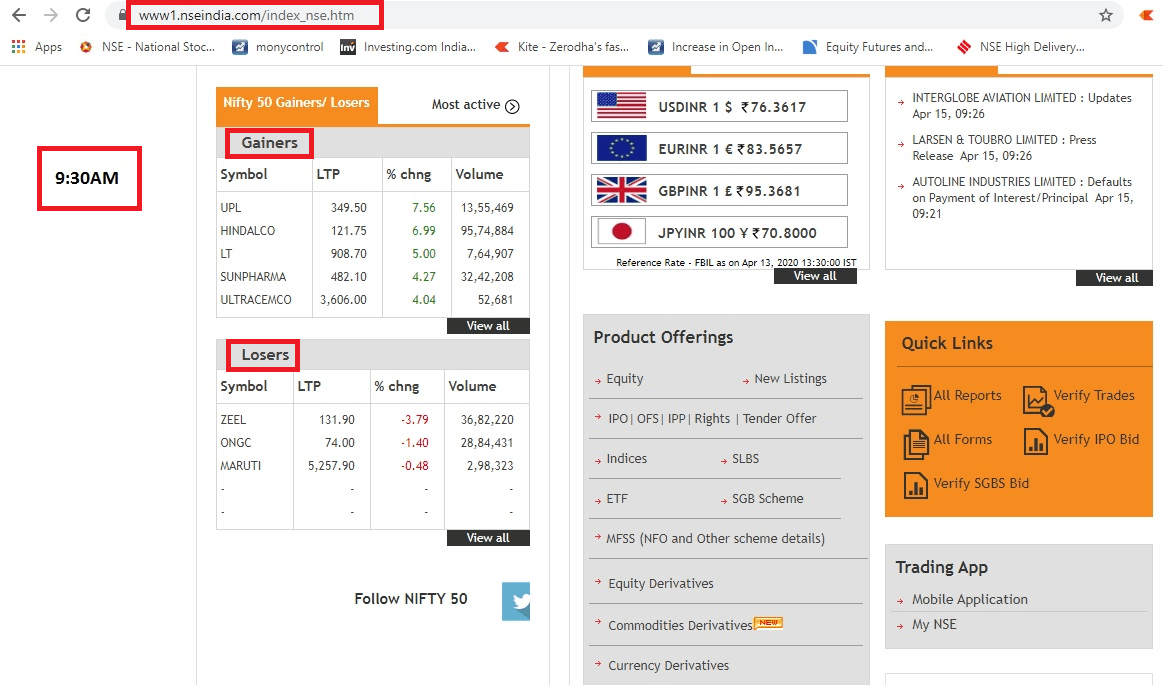Open the NSE High Delivery bookmark
Image resolution: width=1163 pixels, height=685 pixels.
pos(1021,47)
